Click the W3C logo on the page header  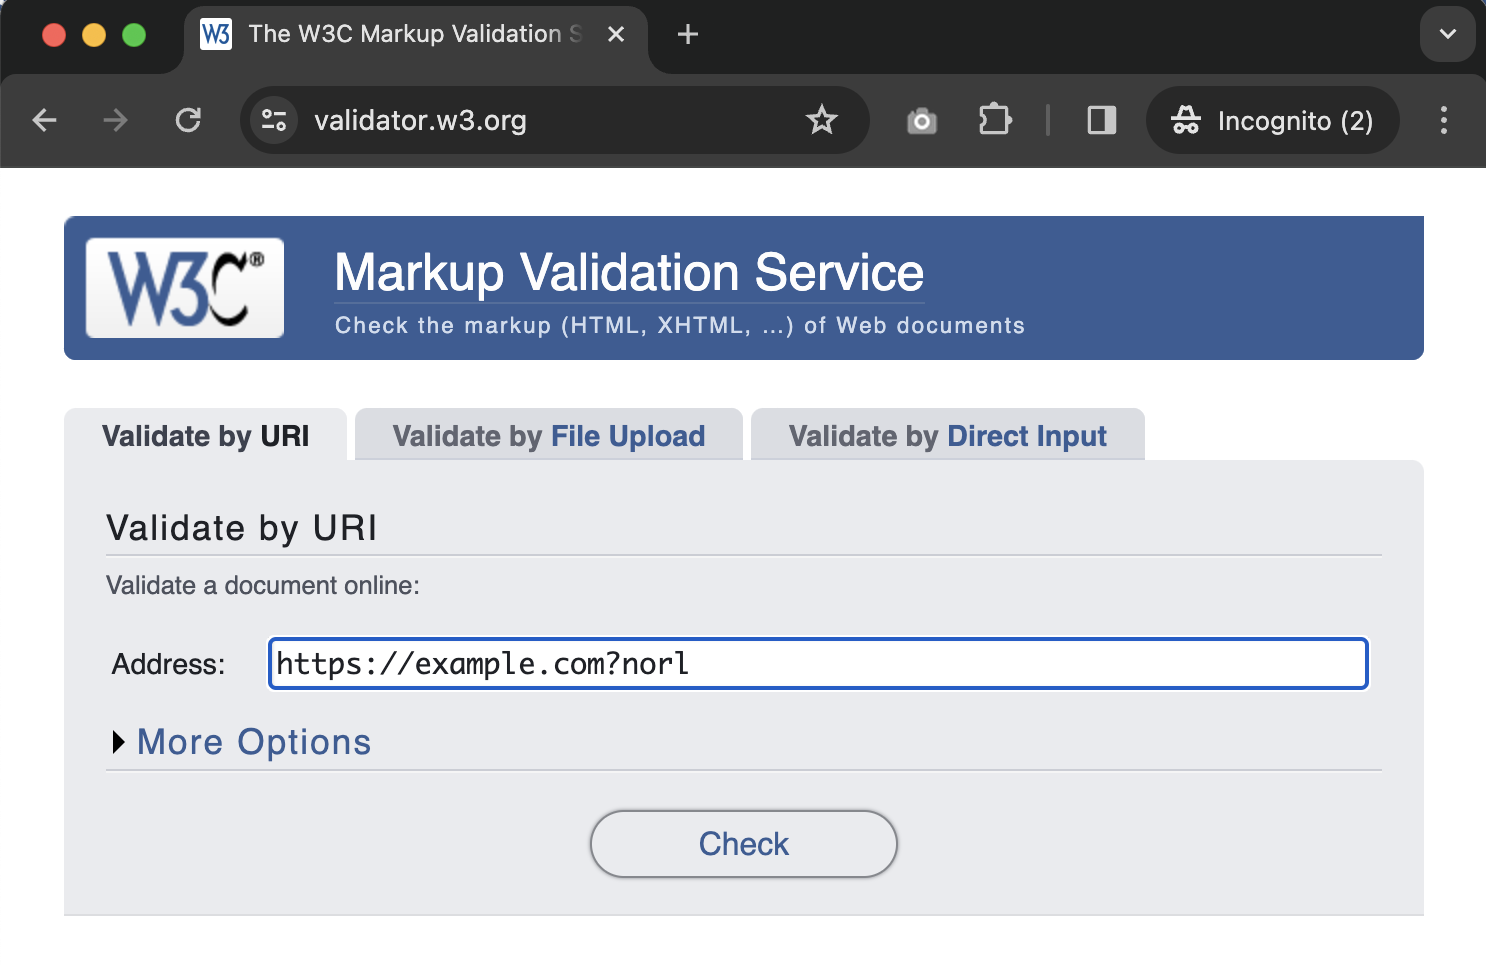click(x=183, y=288)
